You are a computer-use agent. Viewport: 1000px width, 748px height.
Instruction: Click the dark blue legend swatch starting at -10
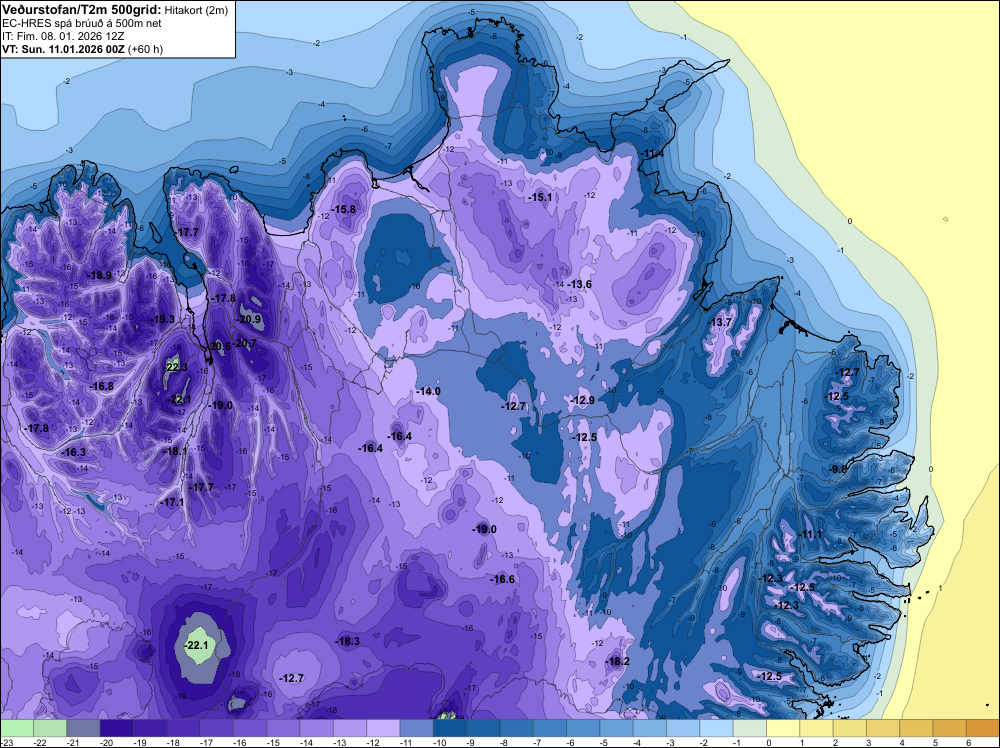450,728
